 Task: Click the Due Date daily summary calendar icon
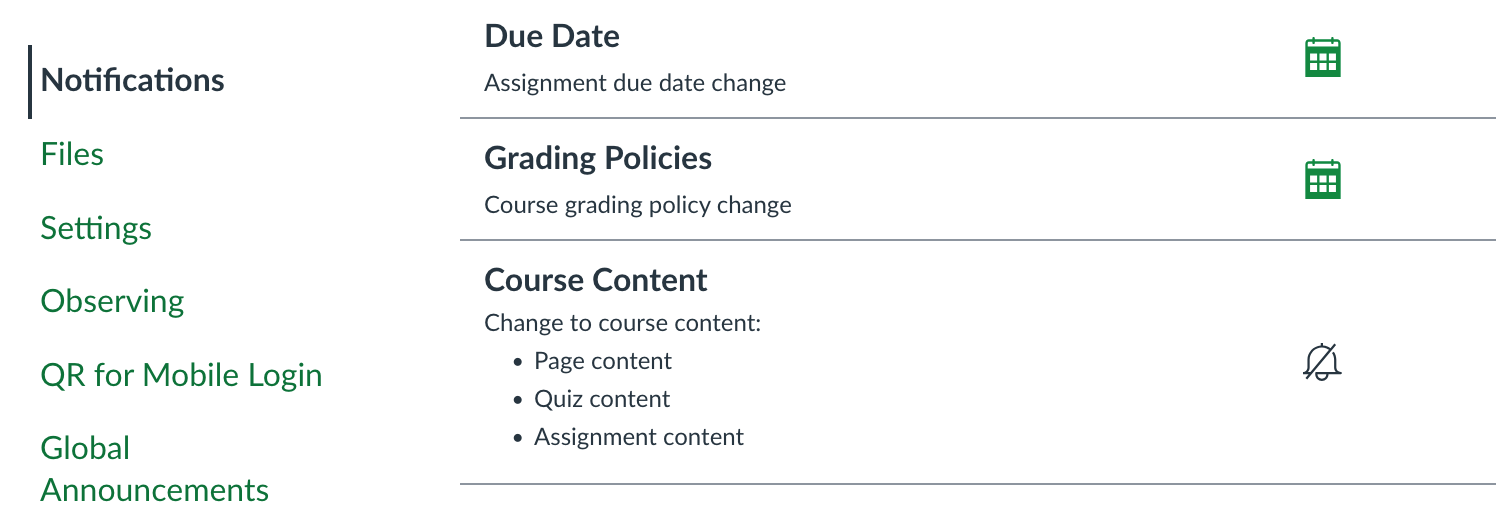pos(1323,58)
